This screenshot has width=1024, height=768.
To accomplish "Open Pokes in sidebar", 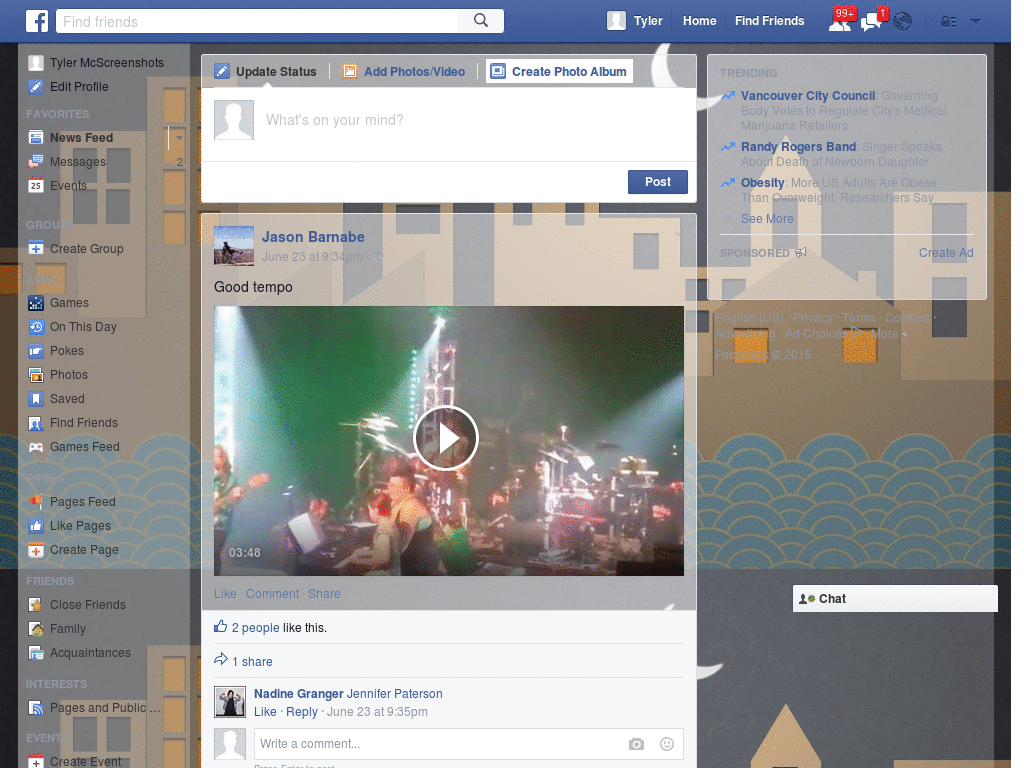I will [56, 351].
